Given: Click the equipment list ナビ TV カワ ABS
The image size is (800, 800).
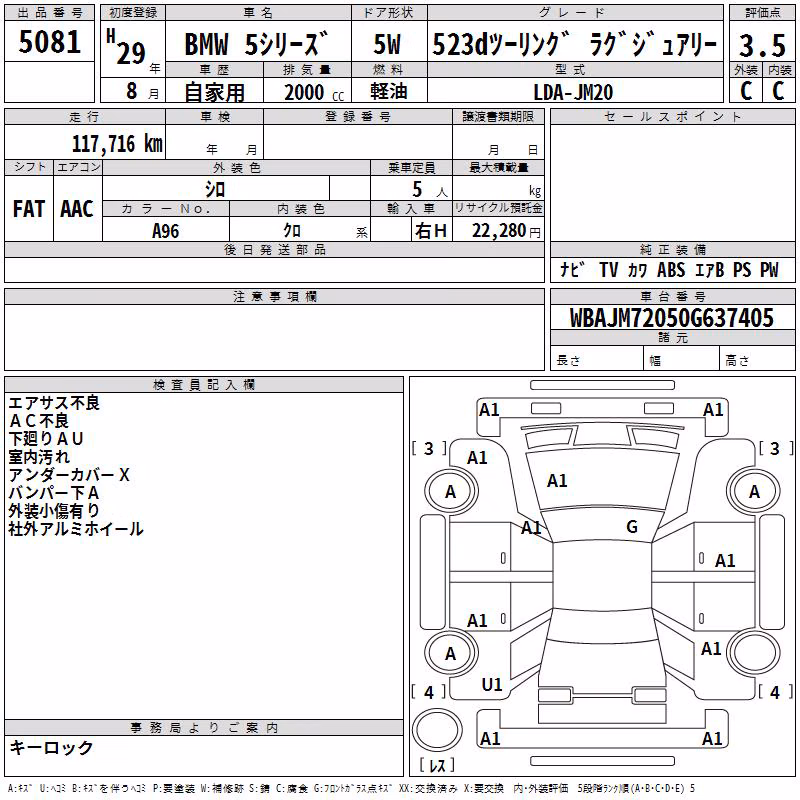Looking at the screenshot, I should click(x=622, y=269).
